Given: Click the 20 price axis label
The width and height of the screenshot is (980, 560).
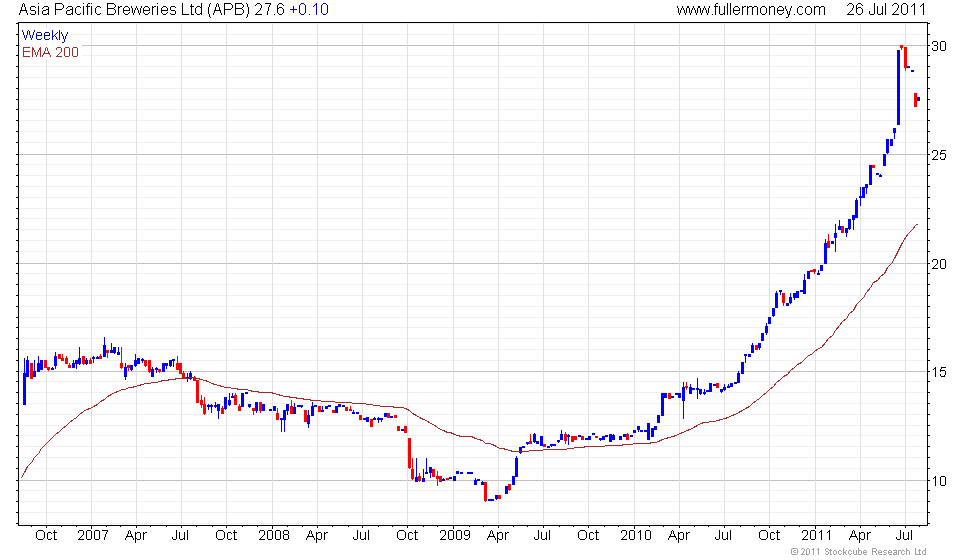Looking at the screenshot, I should coord(938,264).
